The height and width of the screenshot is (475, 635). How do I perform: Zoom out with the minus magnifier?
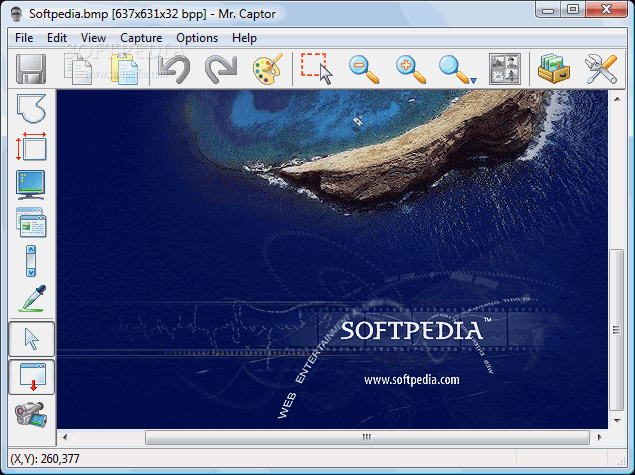[x=364, y=70]
